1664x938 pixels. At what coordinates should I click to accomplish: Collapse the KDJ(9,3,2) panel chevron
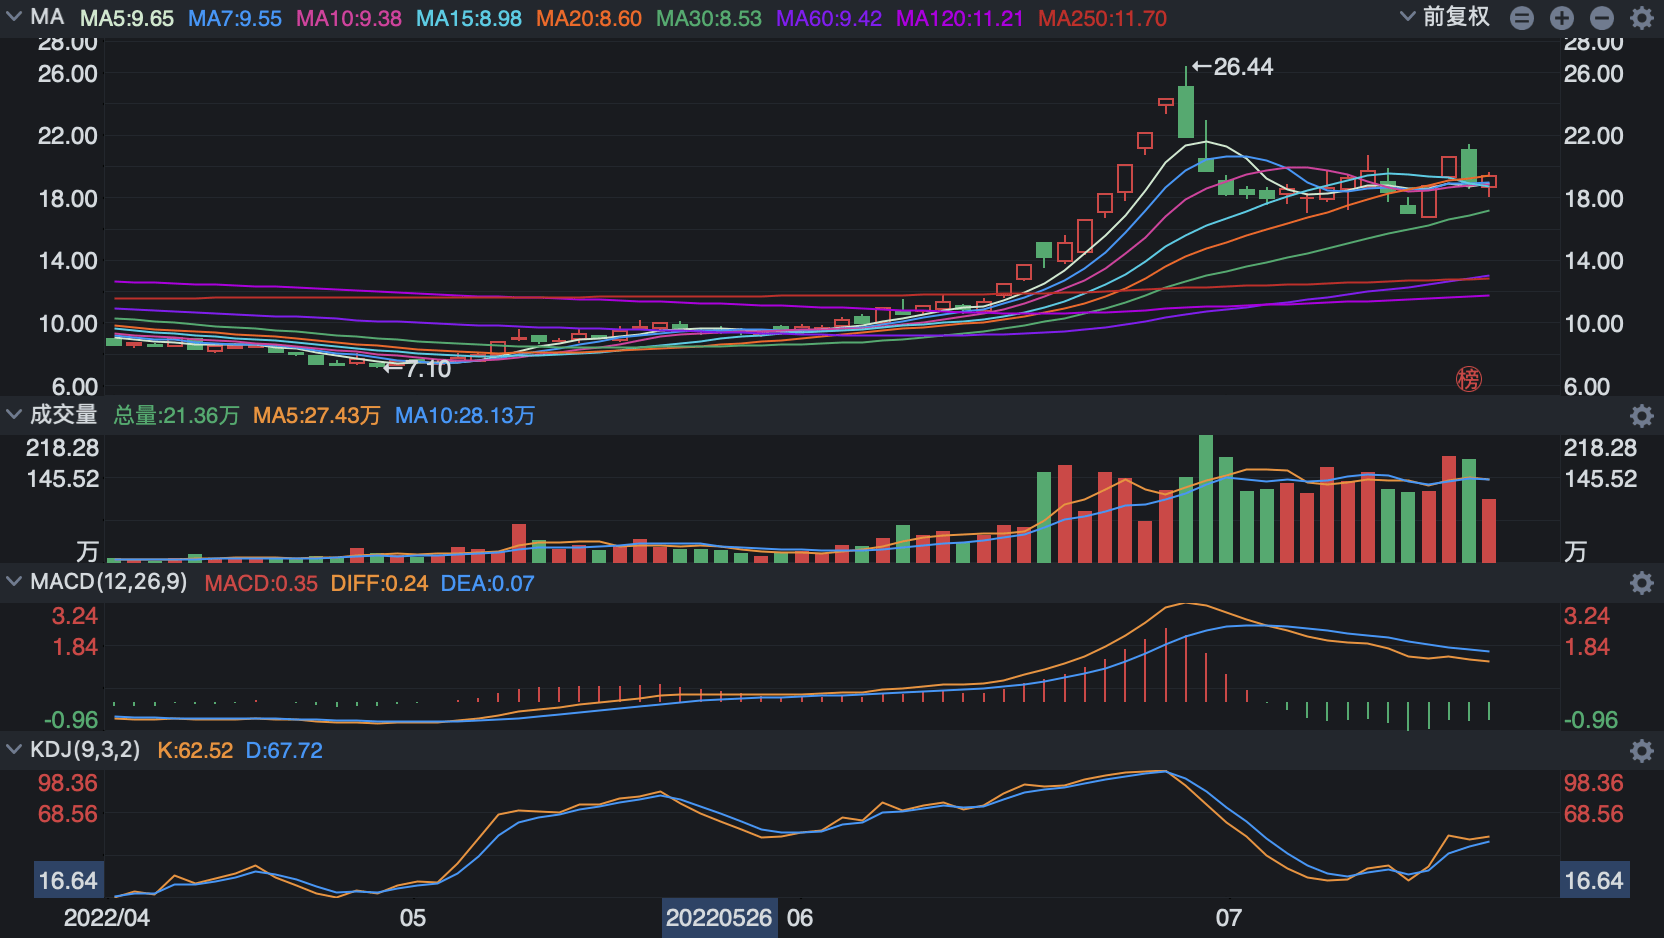pos(14,749)
